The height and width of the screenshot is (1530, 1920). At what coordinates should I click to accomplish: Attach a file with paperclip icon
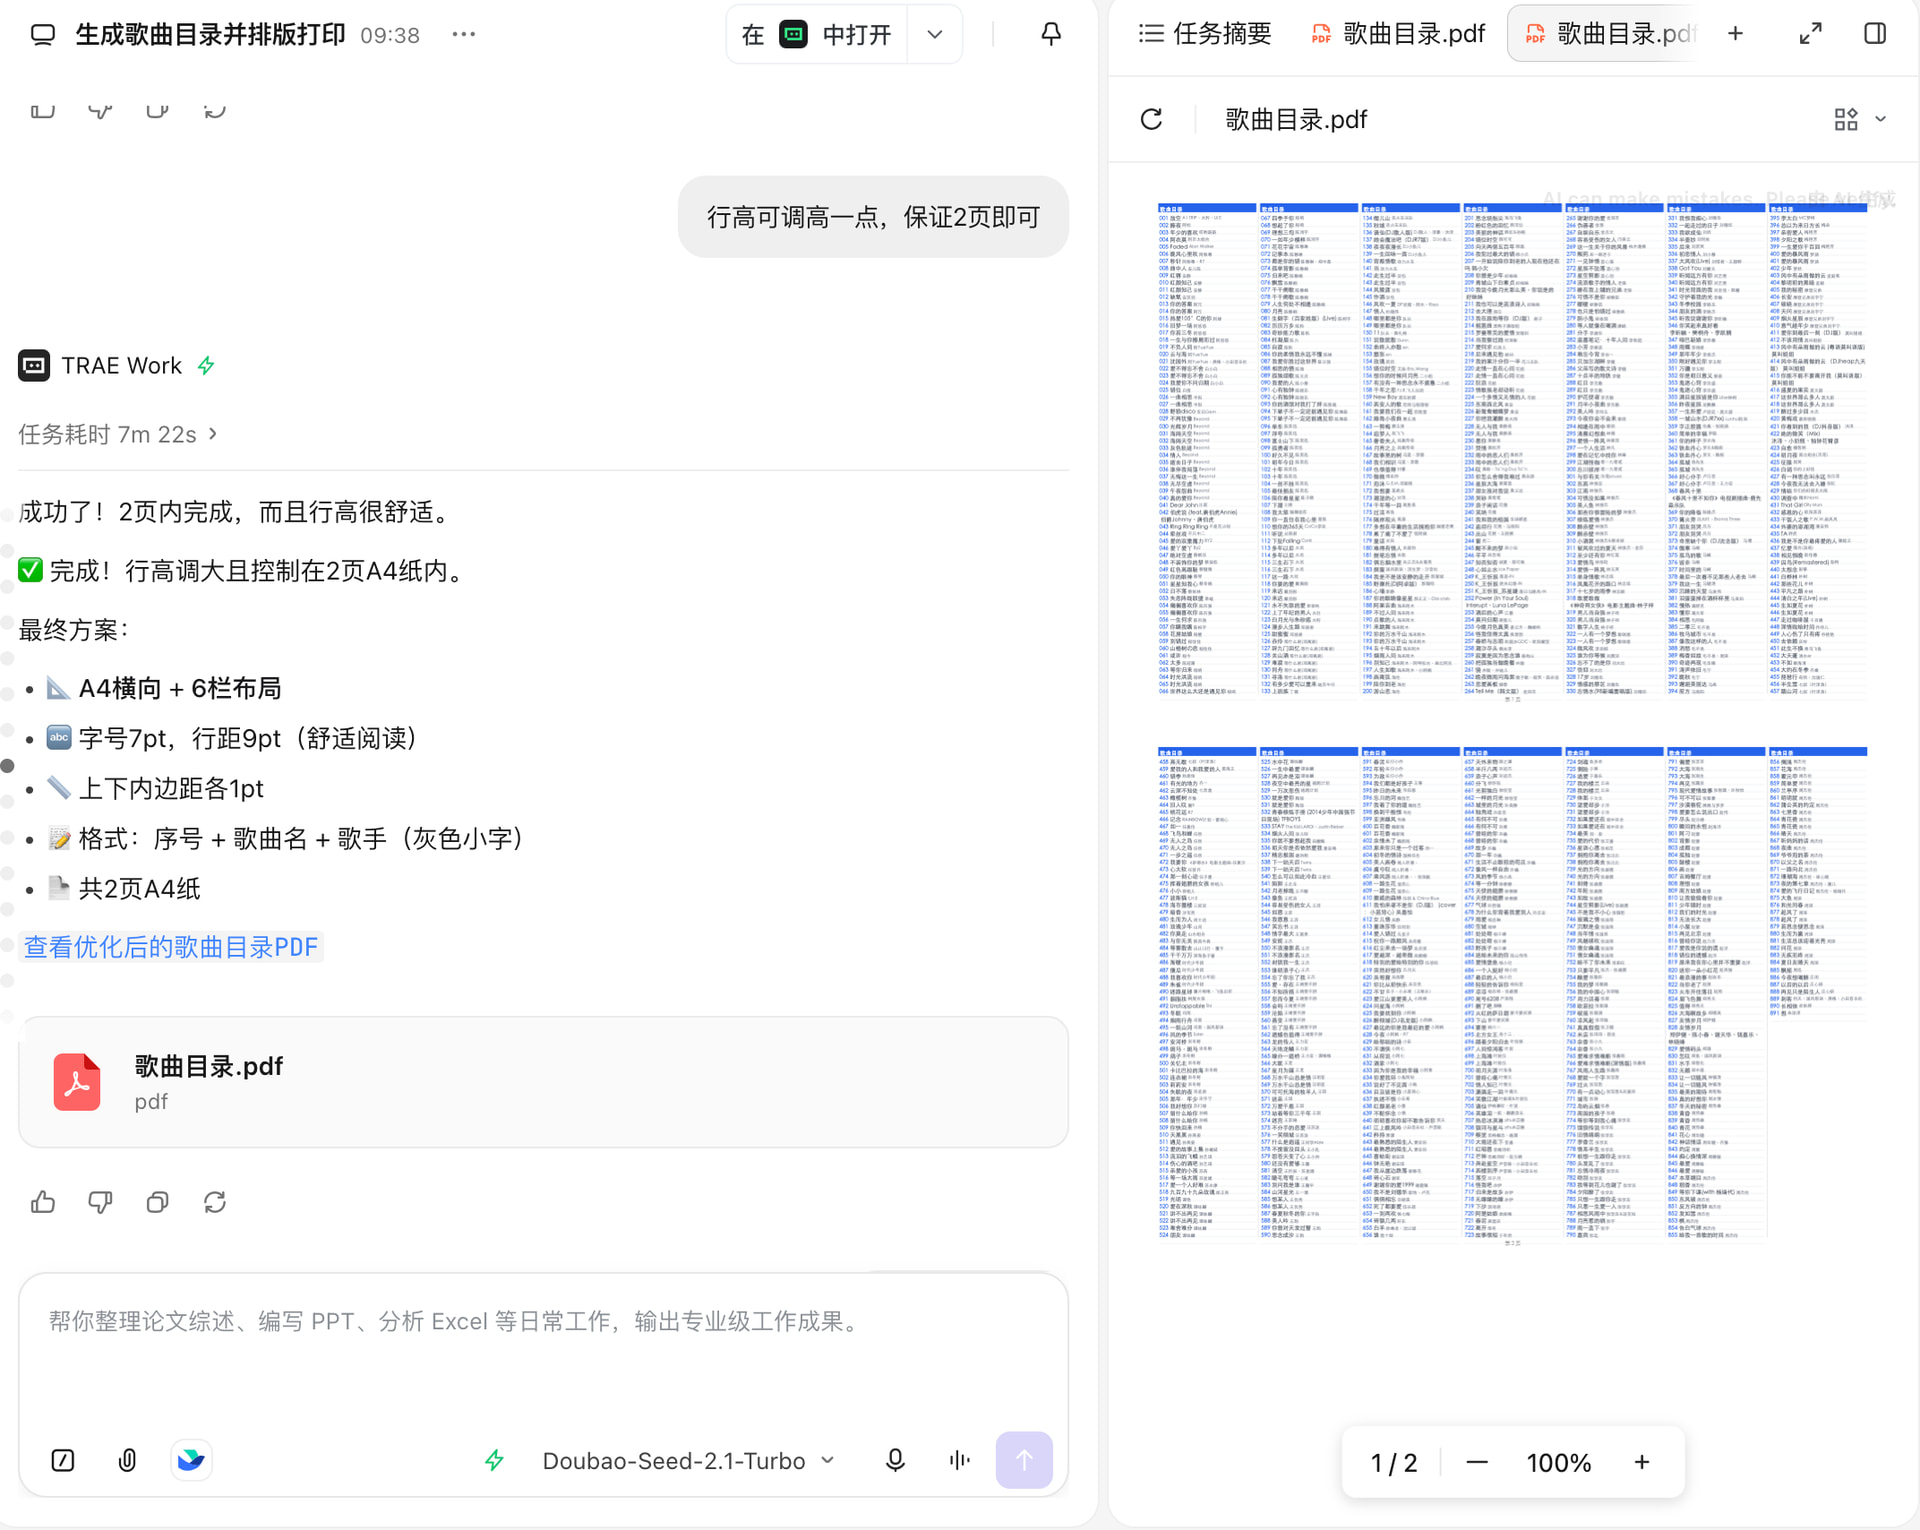pyautogui.click(x=127, y=1461)
